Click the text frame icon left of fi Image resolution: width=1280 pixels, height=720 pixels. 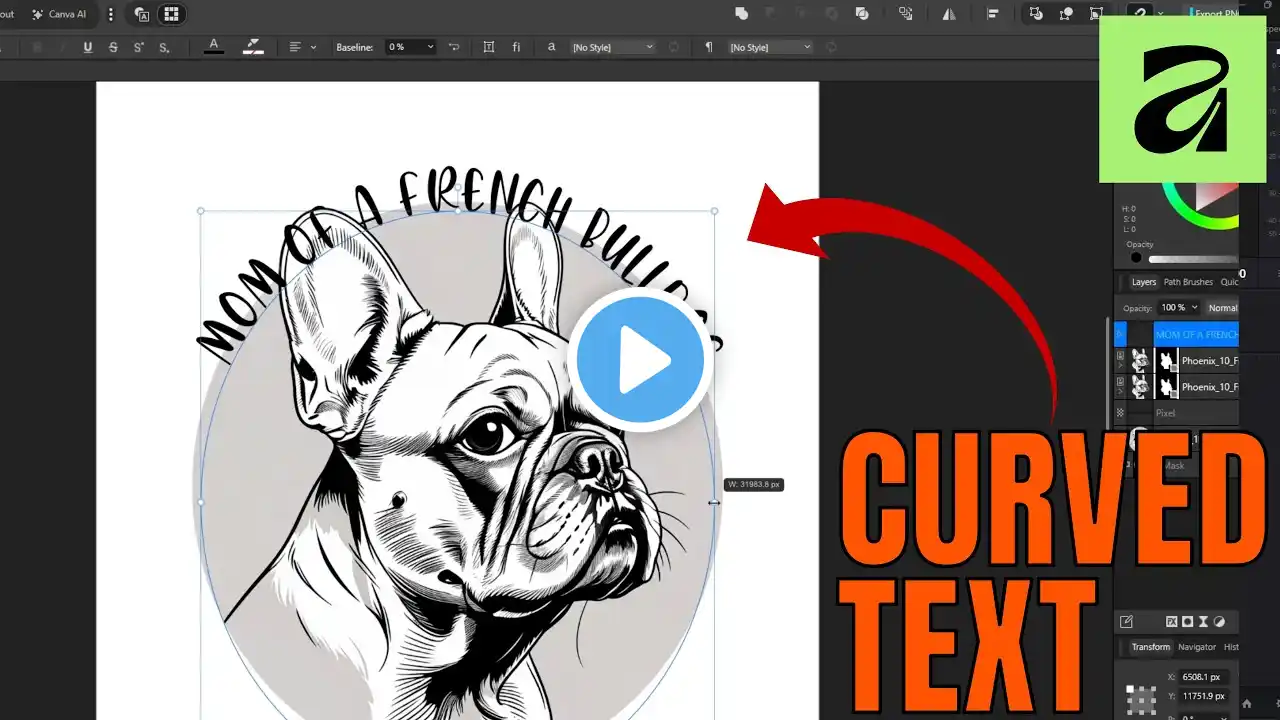click(488, 47)
